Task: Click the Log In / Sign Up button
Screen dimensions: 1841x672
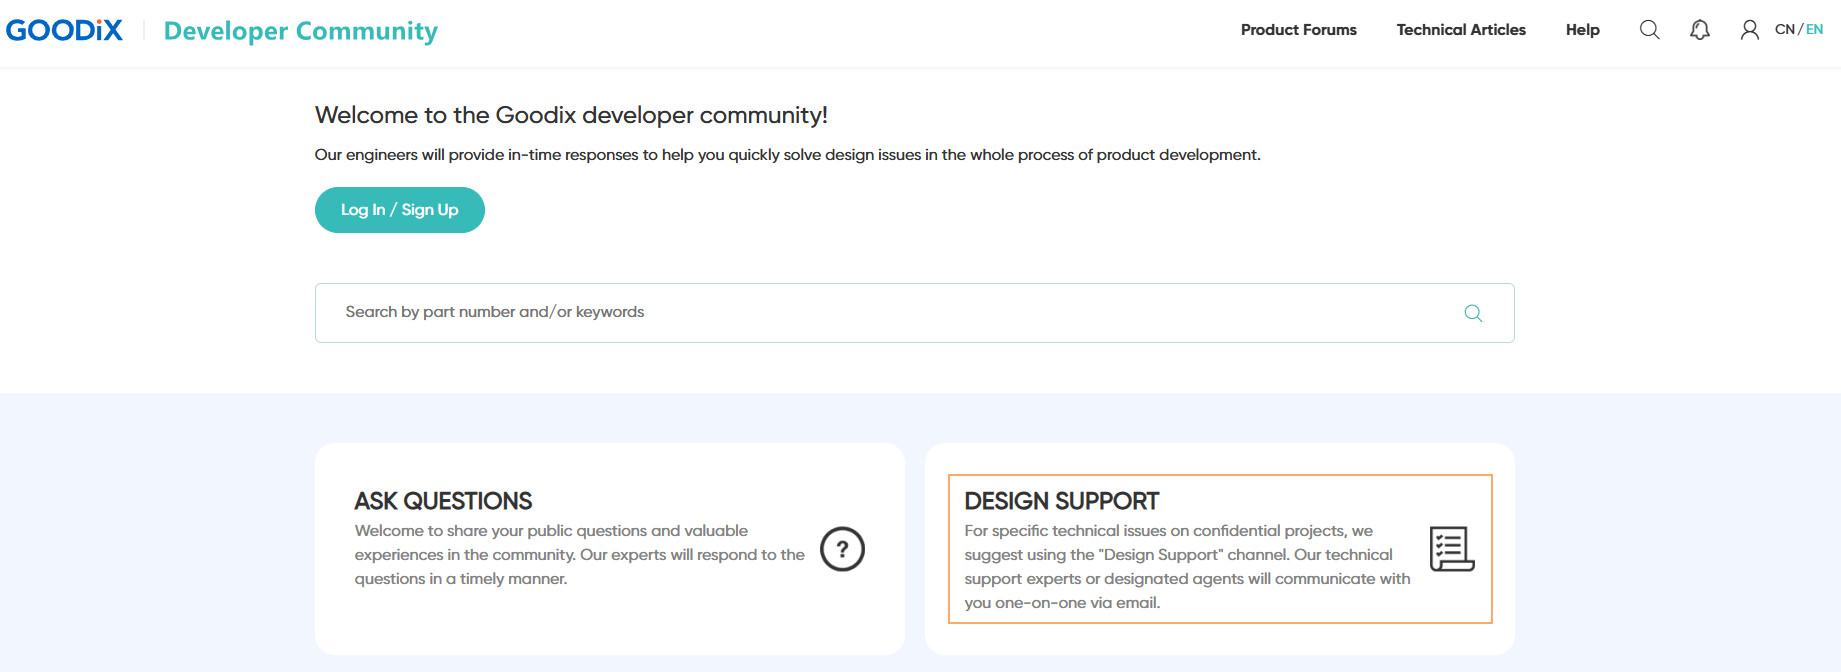Action: 400,210
